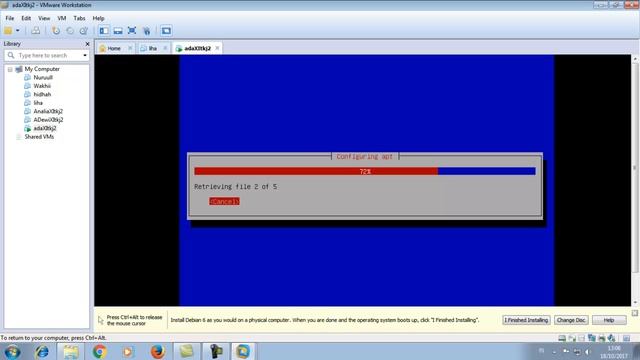Select the AnaliaXItkj2 virtual machine
The height and width of the screenshot is (360, 640).
point(48,111)
